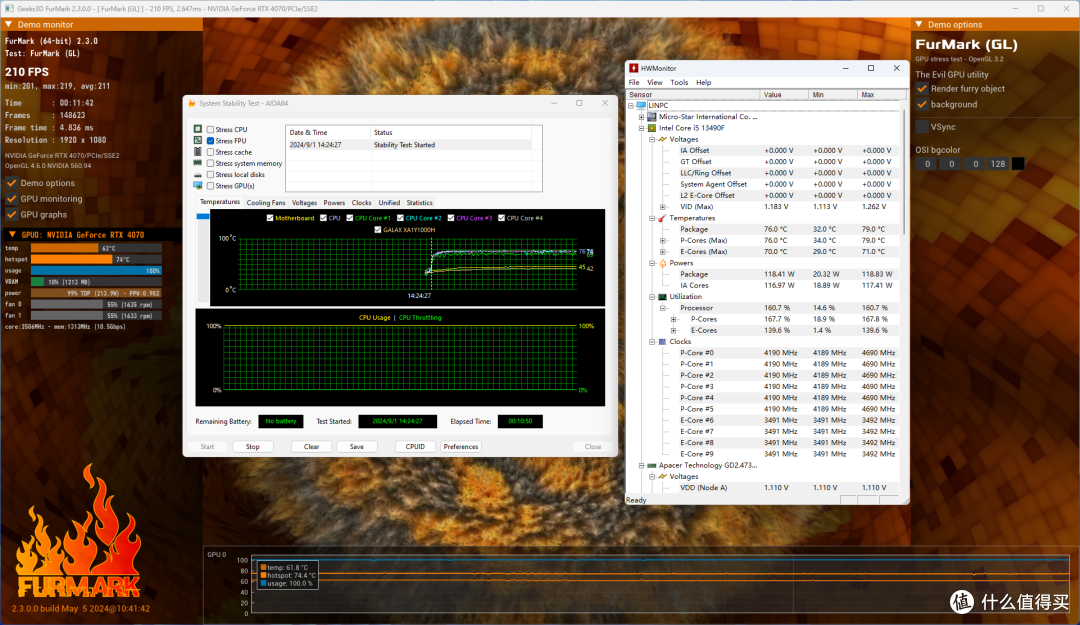Image resolution: width=1080 pixels, height=625 pixels.
Task: Click the Save button in AIDA64
Action: pos(357,447)
